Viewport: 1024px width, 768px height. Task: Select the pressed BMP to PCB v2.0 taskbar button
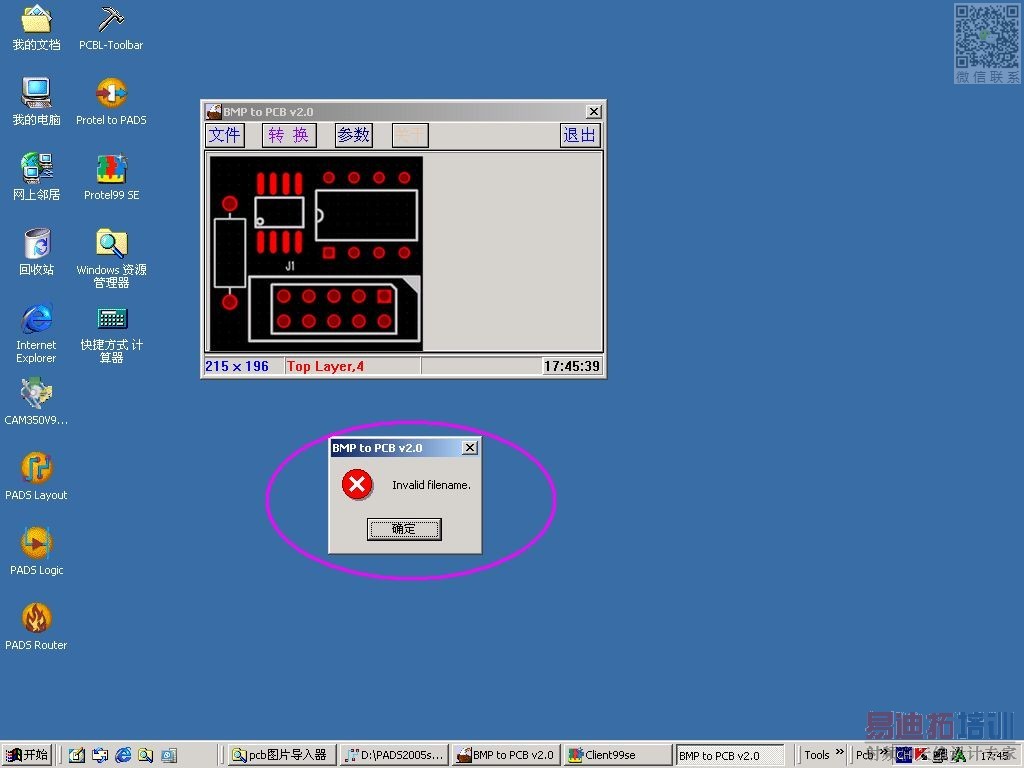729,755
